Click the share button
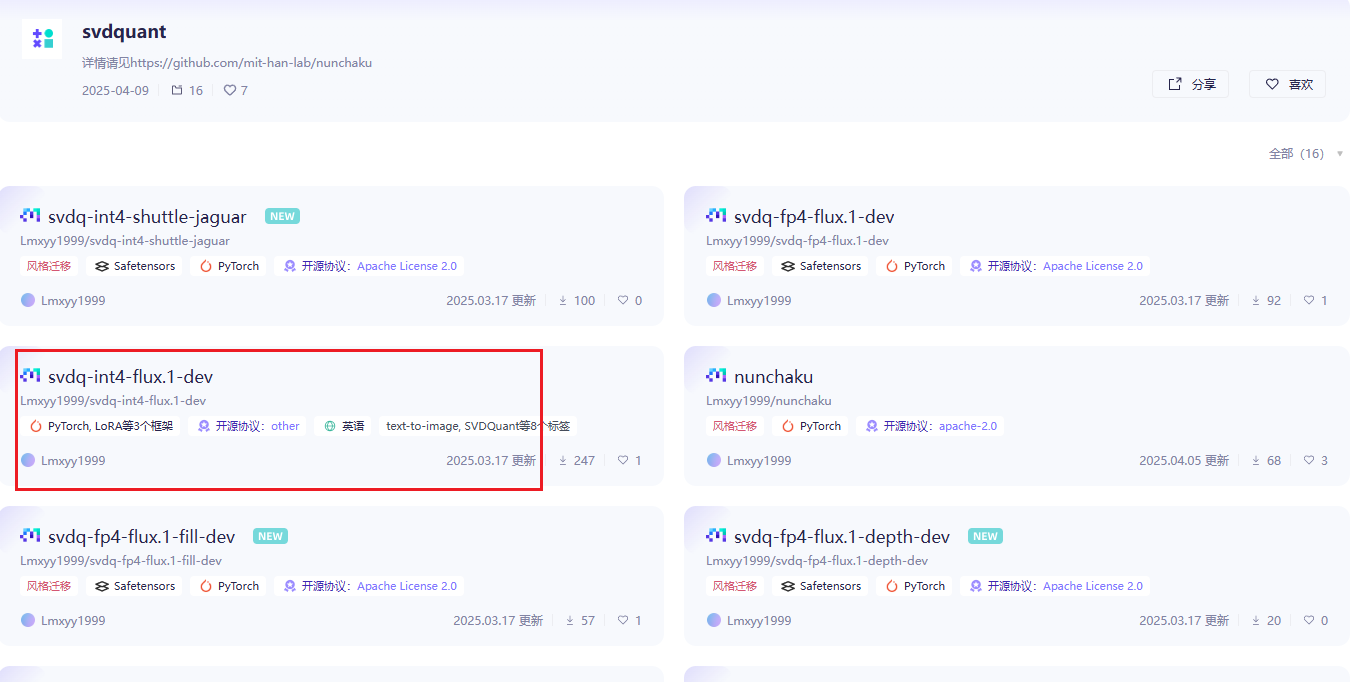1358x682 pixels. pos(1190,85)
